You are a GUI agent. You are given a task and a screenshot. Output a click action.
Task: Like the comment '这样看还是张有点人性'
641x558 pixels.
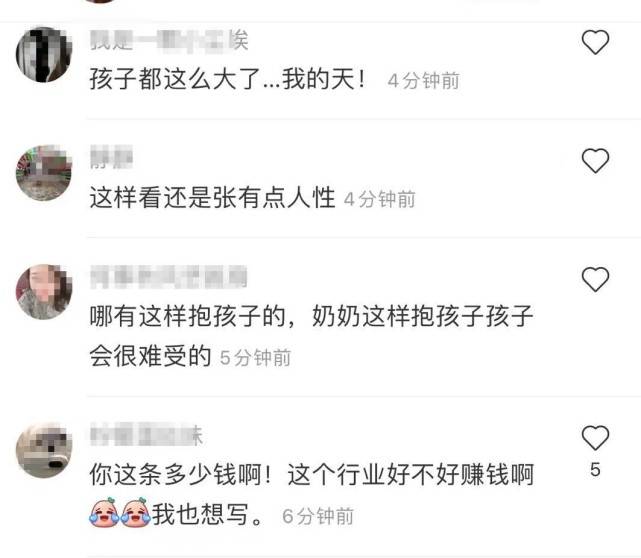[595, 160]
